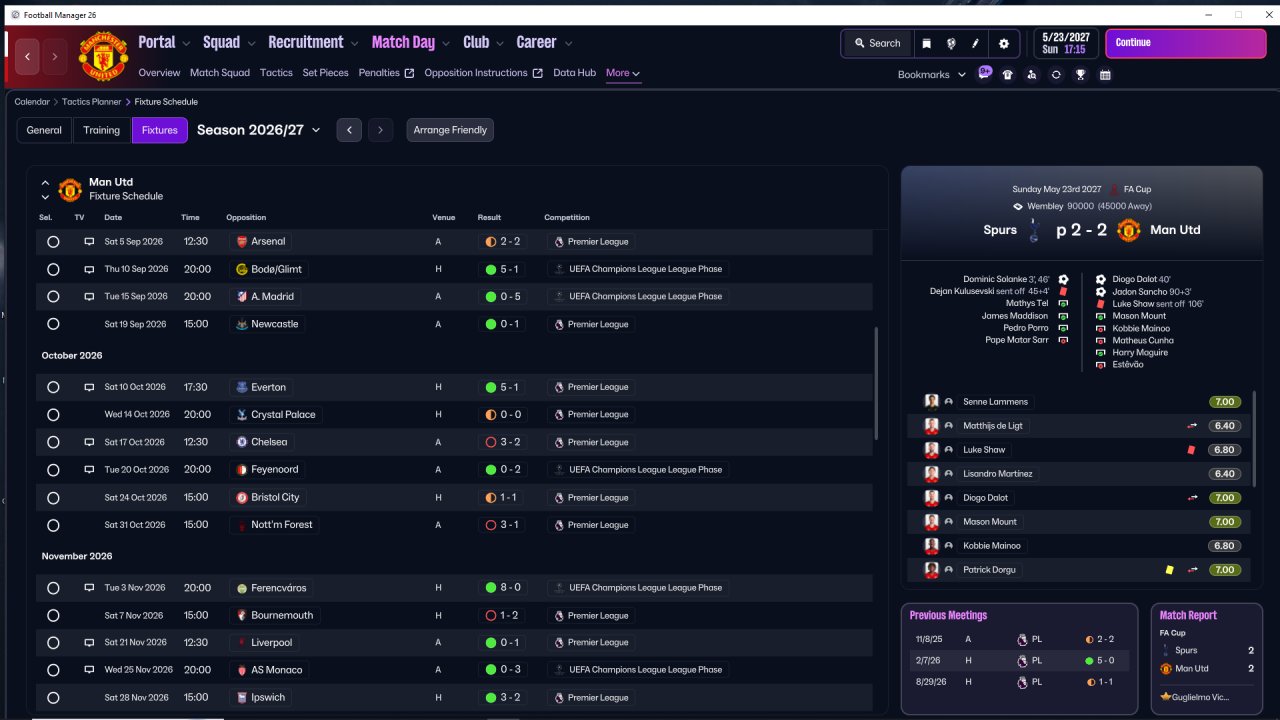Screen dimensions: 1280x720
Task: Select the Everton fixture radio button
Action: pos(53,387)
